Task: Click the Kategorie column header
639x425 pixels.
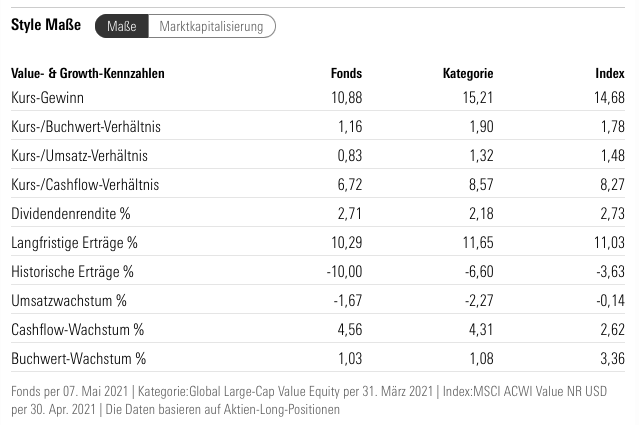Action: point(468,73)
